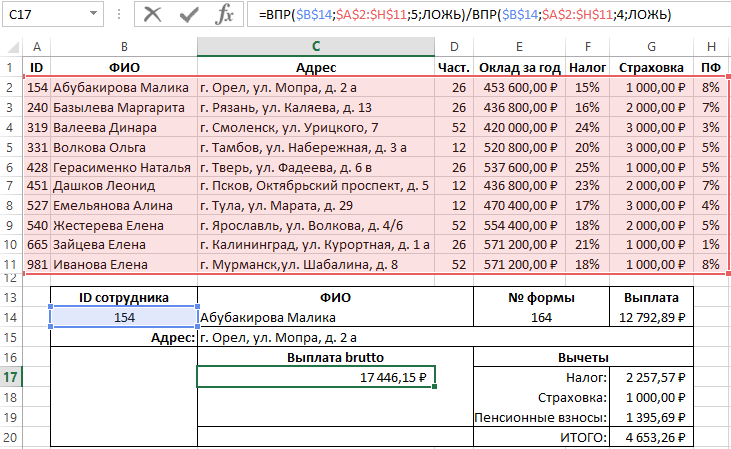Click the Select All corner triangle

pyautogui.click(x=10, y=47)
